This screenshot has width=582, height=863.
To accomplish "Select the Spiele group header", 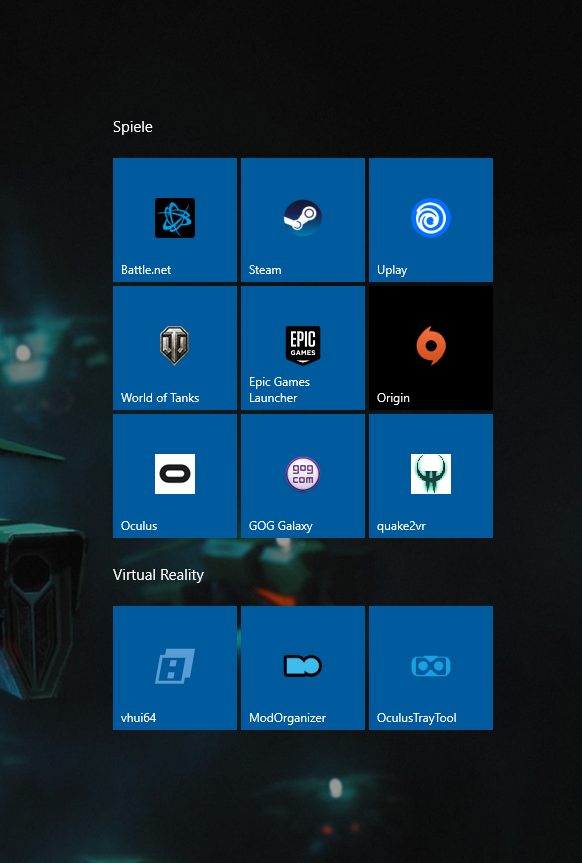I will (133, 127).
